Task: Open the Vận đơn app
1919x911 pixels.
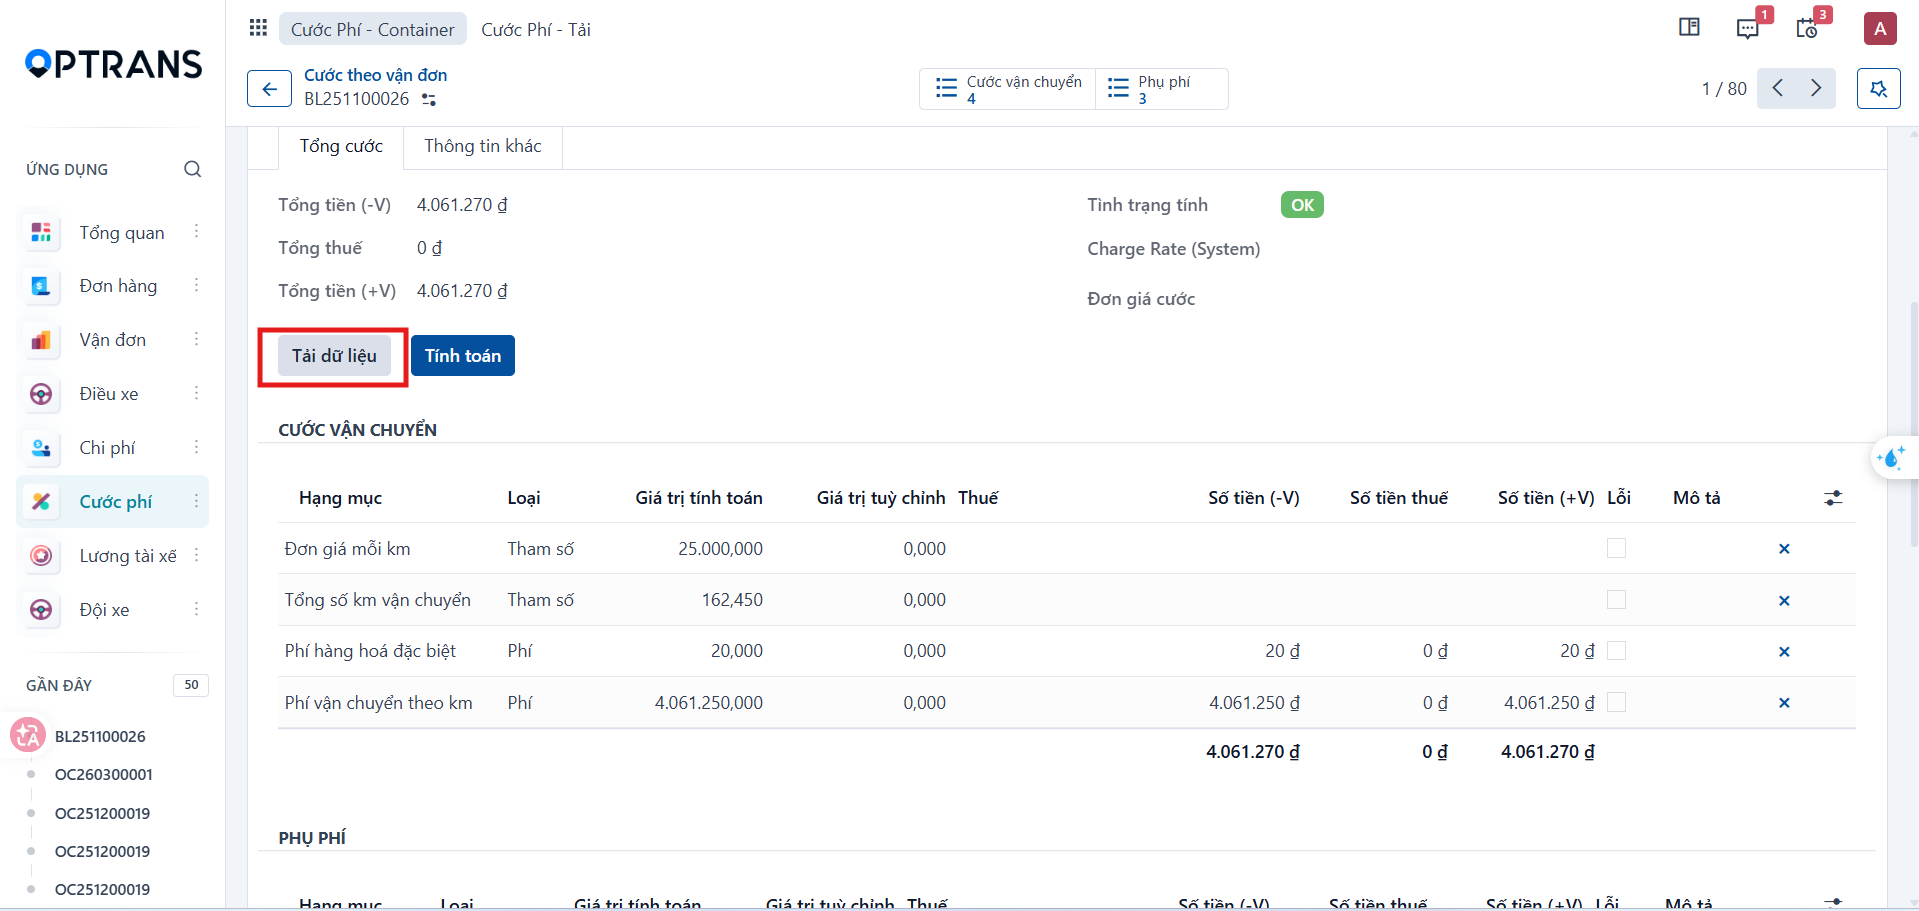Action: [111, 340]
